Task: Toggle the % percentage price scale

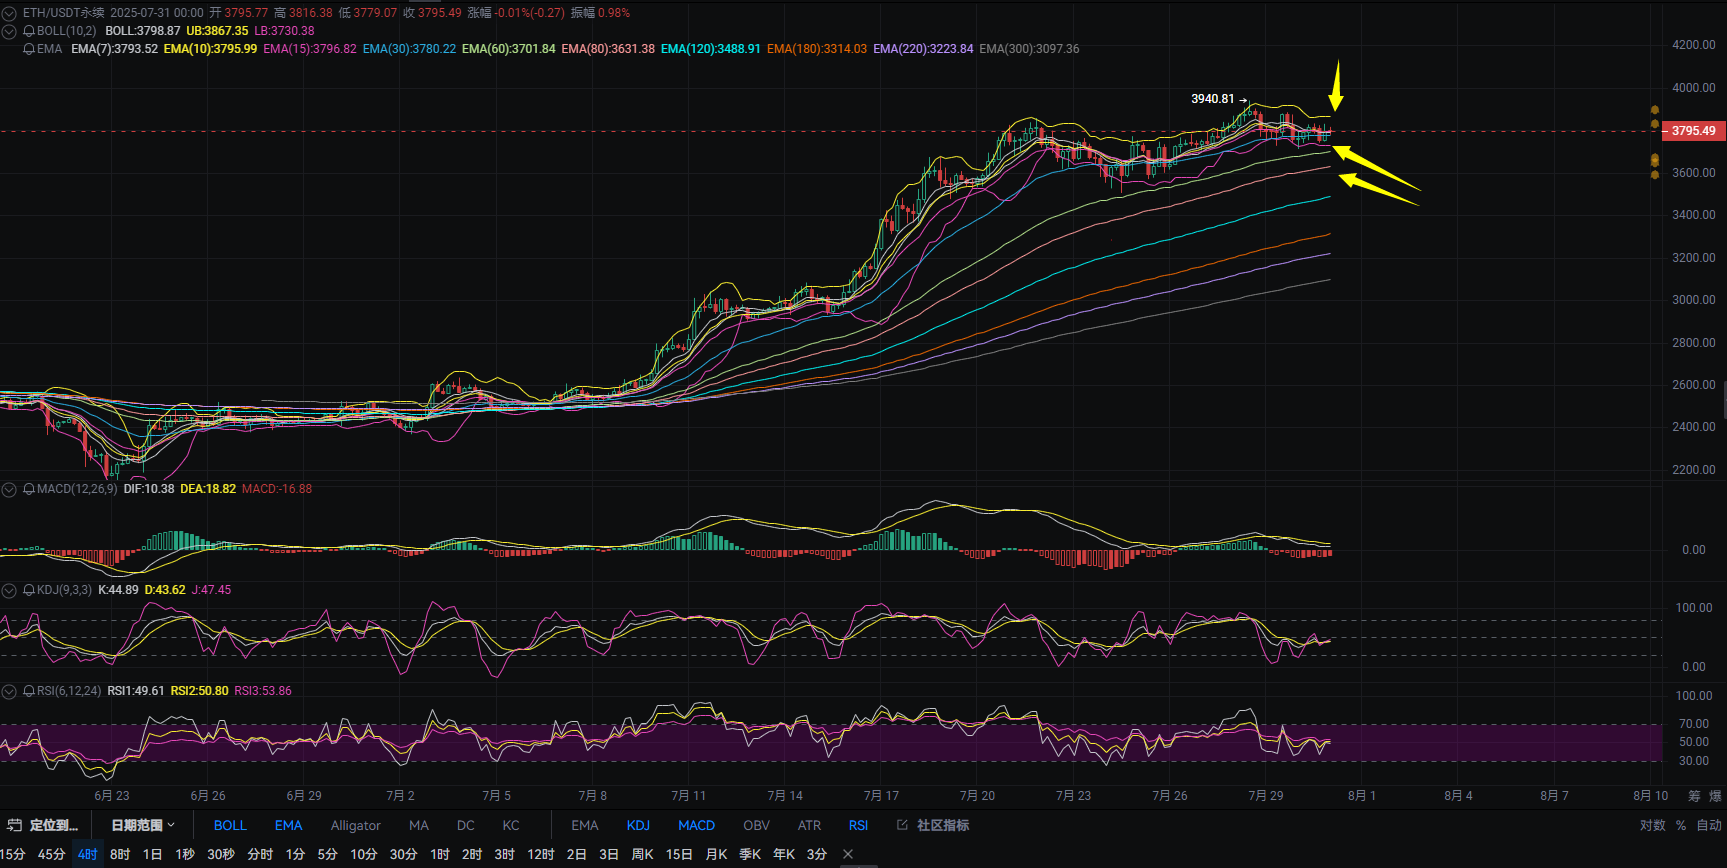Action: point(1681,825)
